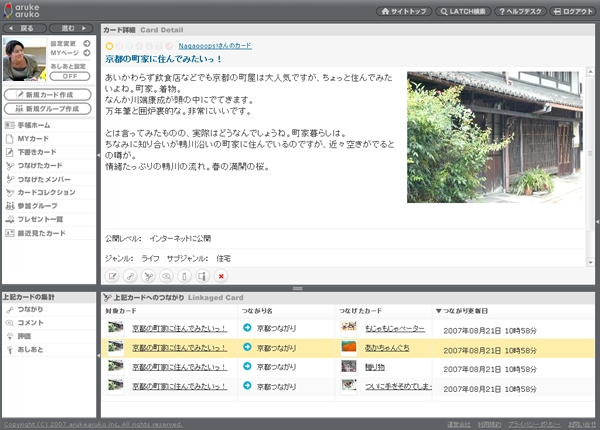600x430 pixels.
Task: Click the profile photo thumbnail
Action: pos(24,59)
